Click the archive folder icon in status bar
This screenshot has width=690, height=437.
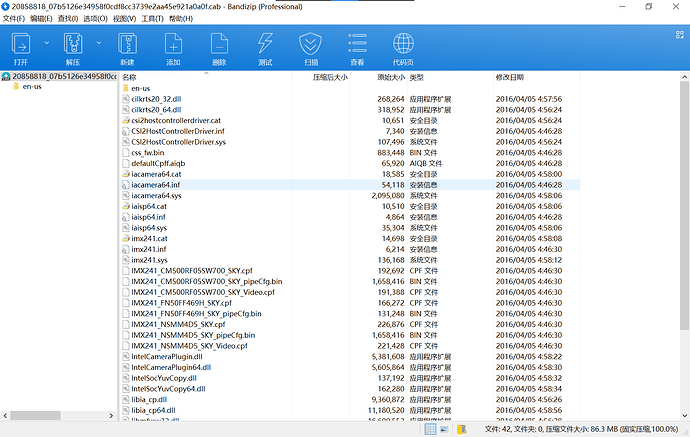(x=462, y=430)
